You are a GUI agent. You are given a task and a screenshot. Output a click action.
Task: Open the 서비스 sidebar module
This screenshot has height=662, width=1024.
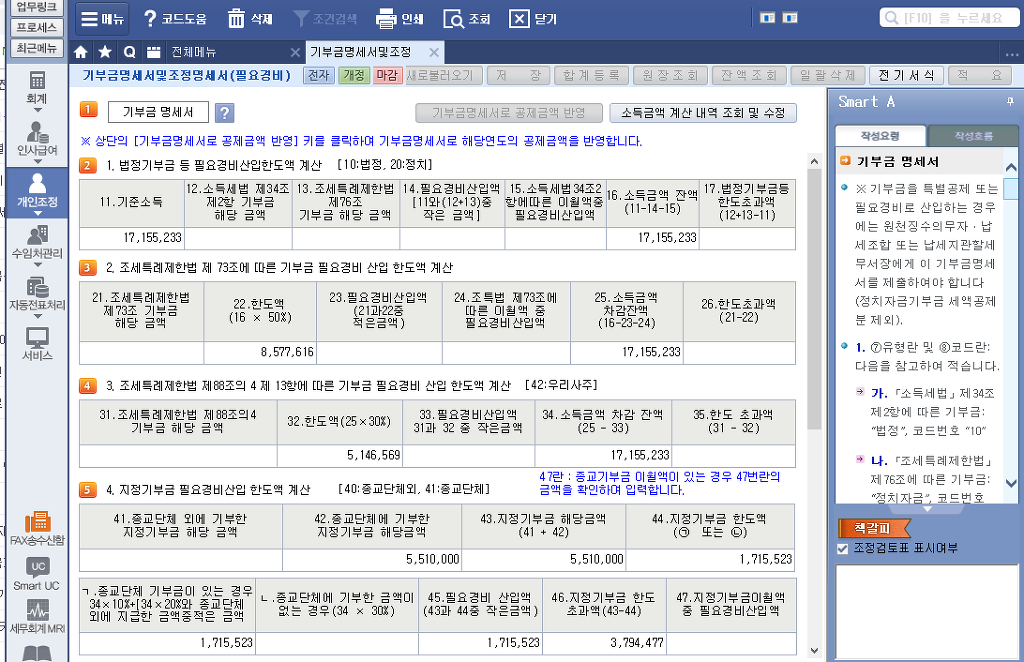tap(37, 344)
